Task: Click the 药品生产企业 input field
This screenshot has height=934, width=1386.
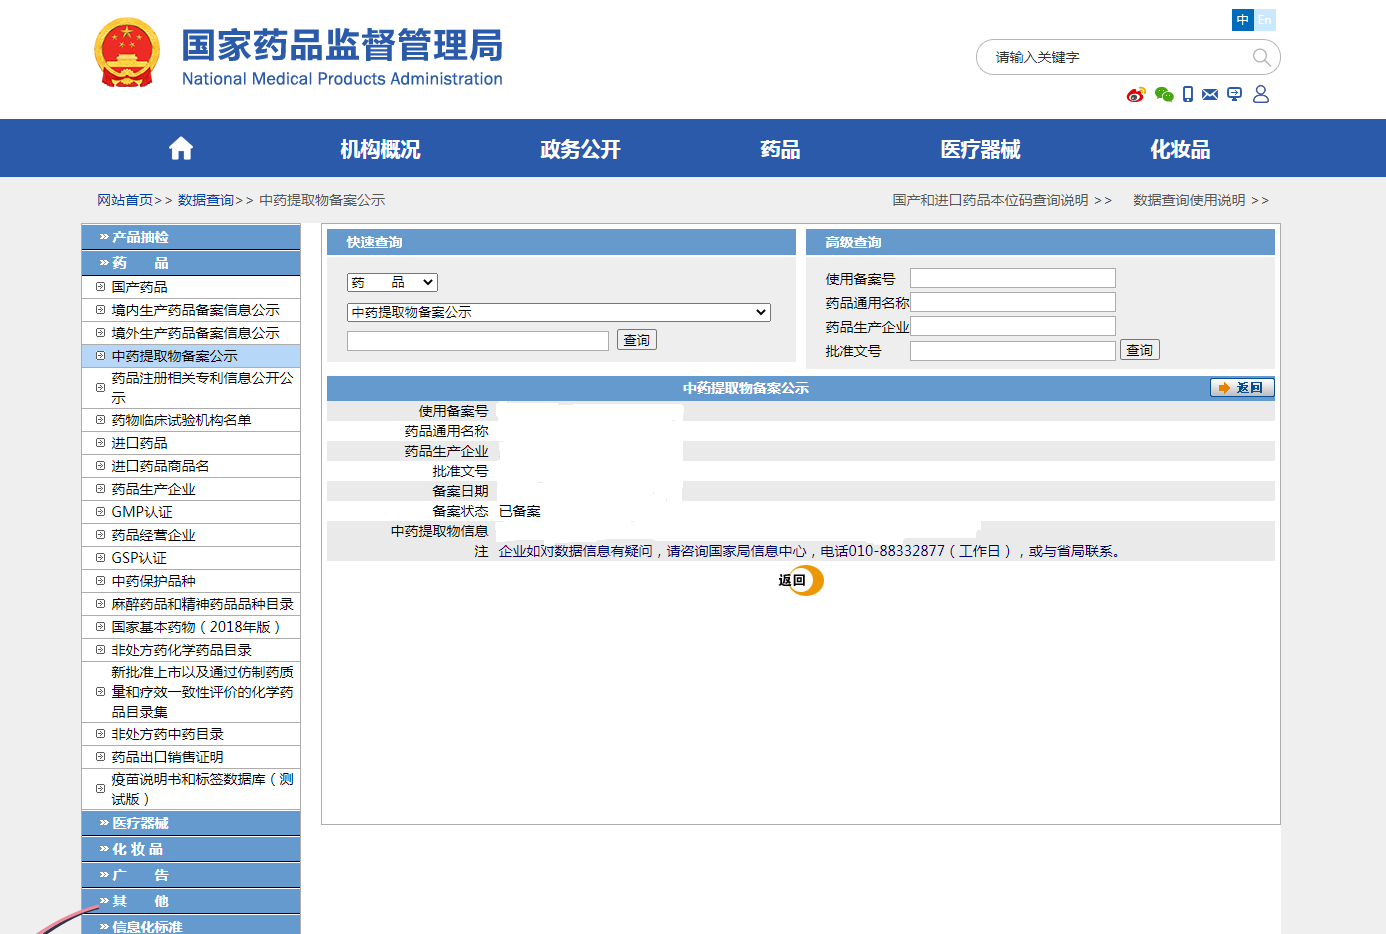Action: point(1013,326)
